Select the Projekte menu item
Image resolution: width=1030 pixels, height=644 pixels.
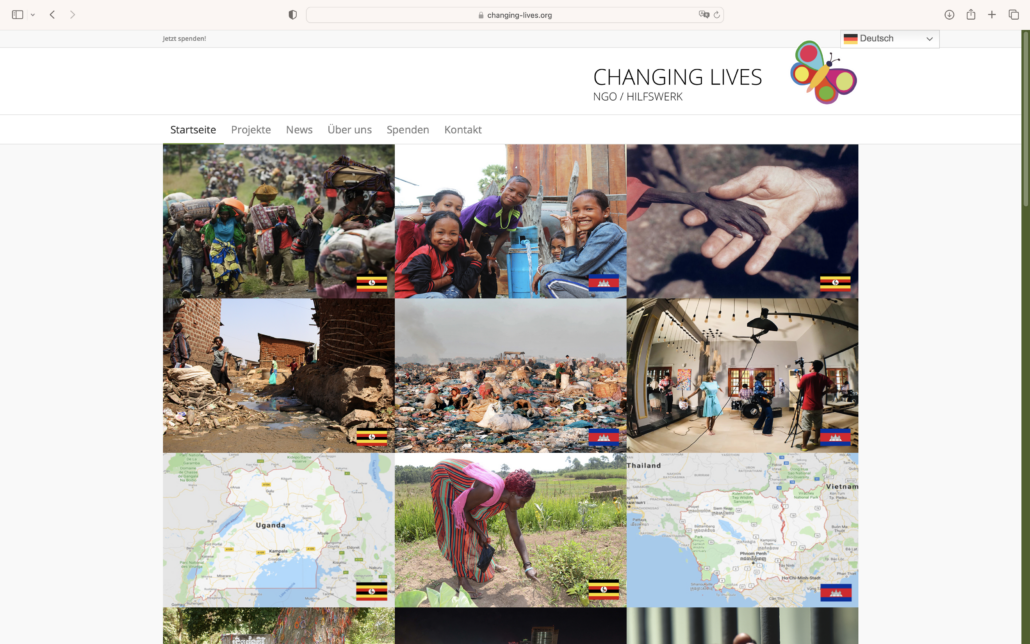pyautogui.click(x=251, y=129)
